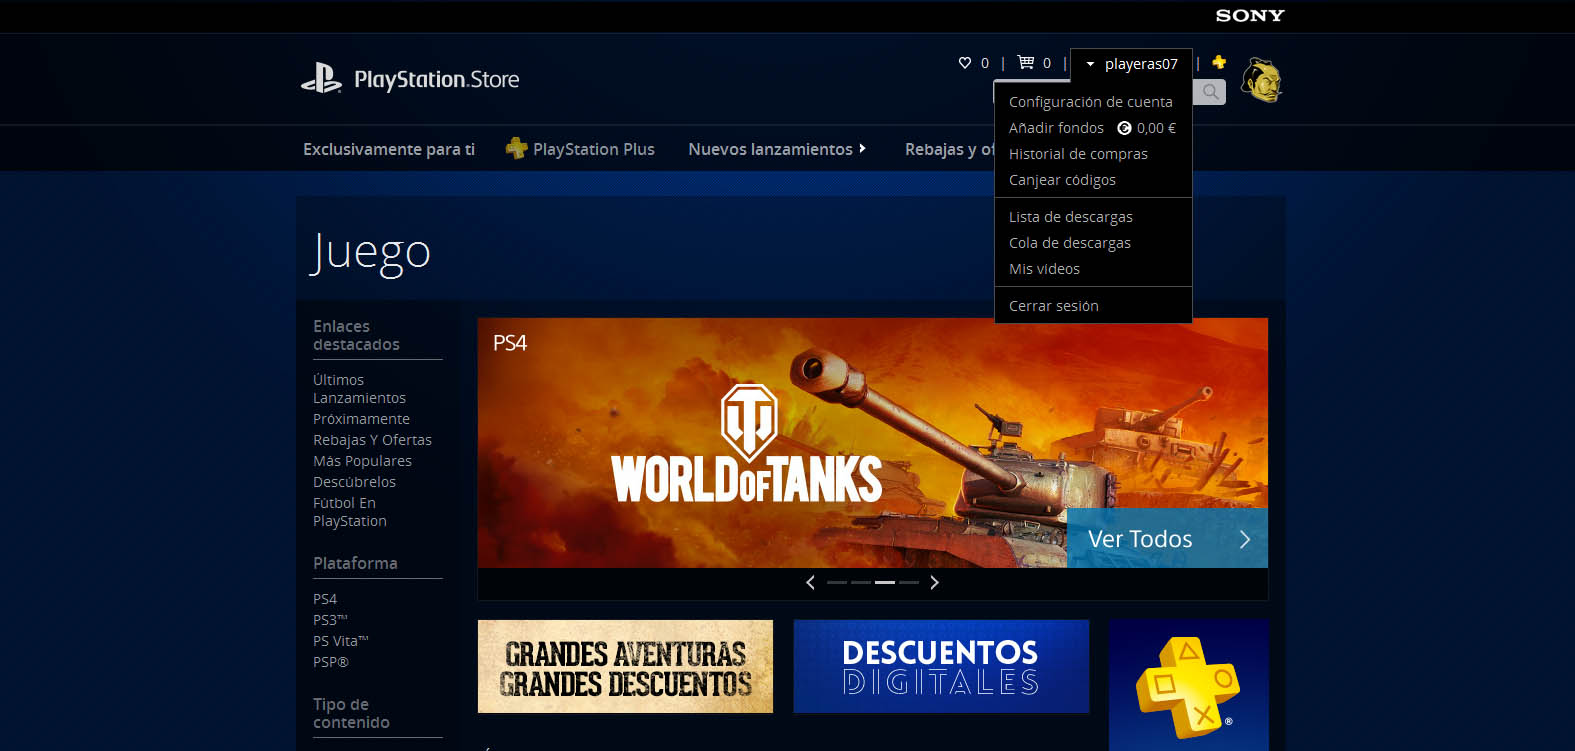1575x751 pixels.
Task: Open Exclusivamente para ti tab
Action: pyautogui.click(x=389, y=149)
